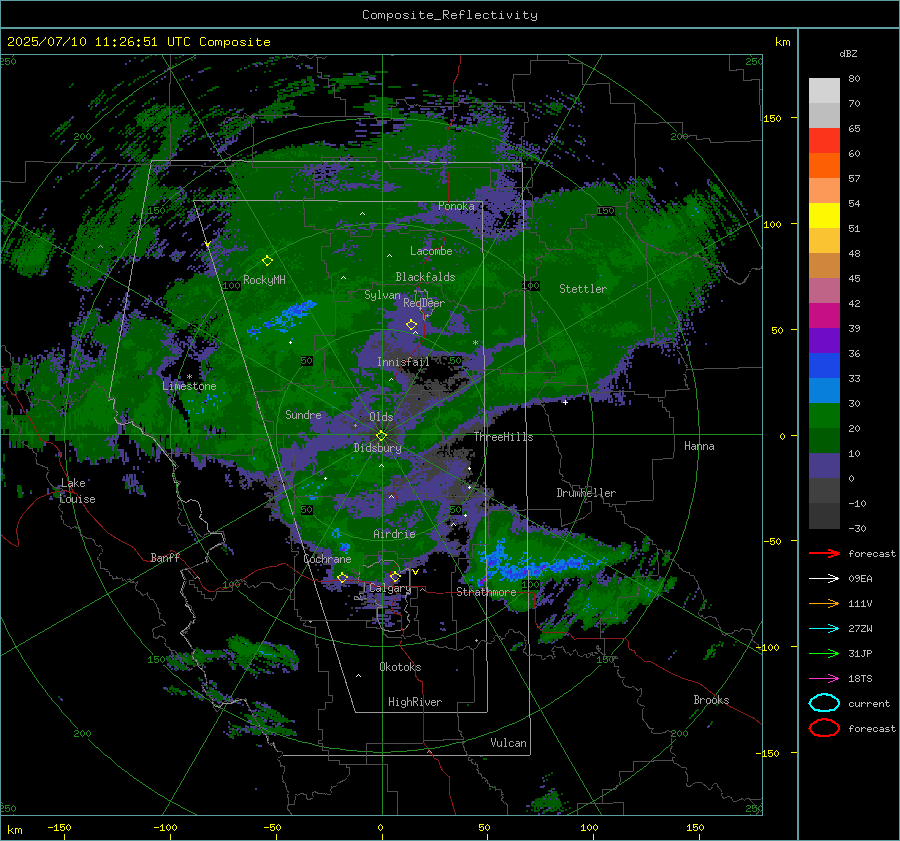Click the Lake Louise label
This screenshot has width=900, height=841.
77,491
